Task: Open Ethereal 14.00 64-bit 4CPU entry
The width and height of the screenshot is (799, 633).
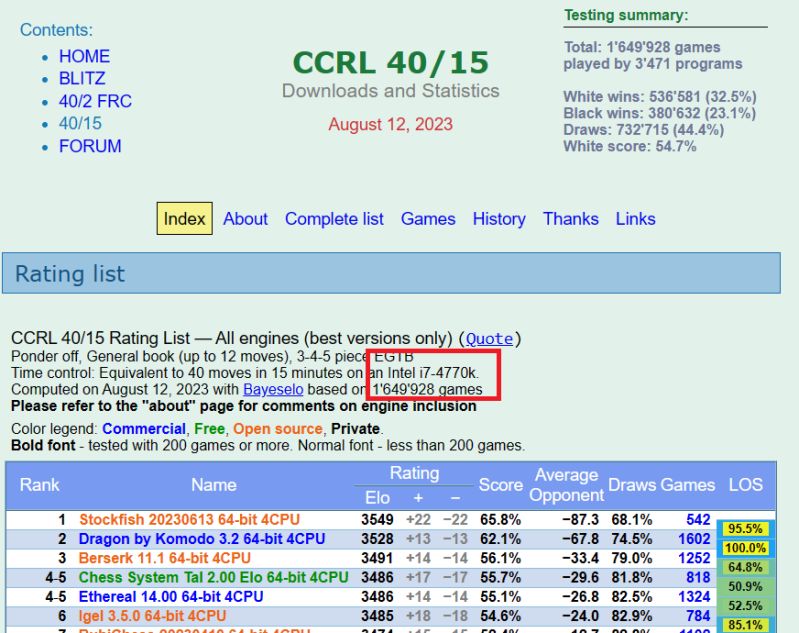Action: 171,597
